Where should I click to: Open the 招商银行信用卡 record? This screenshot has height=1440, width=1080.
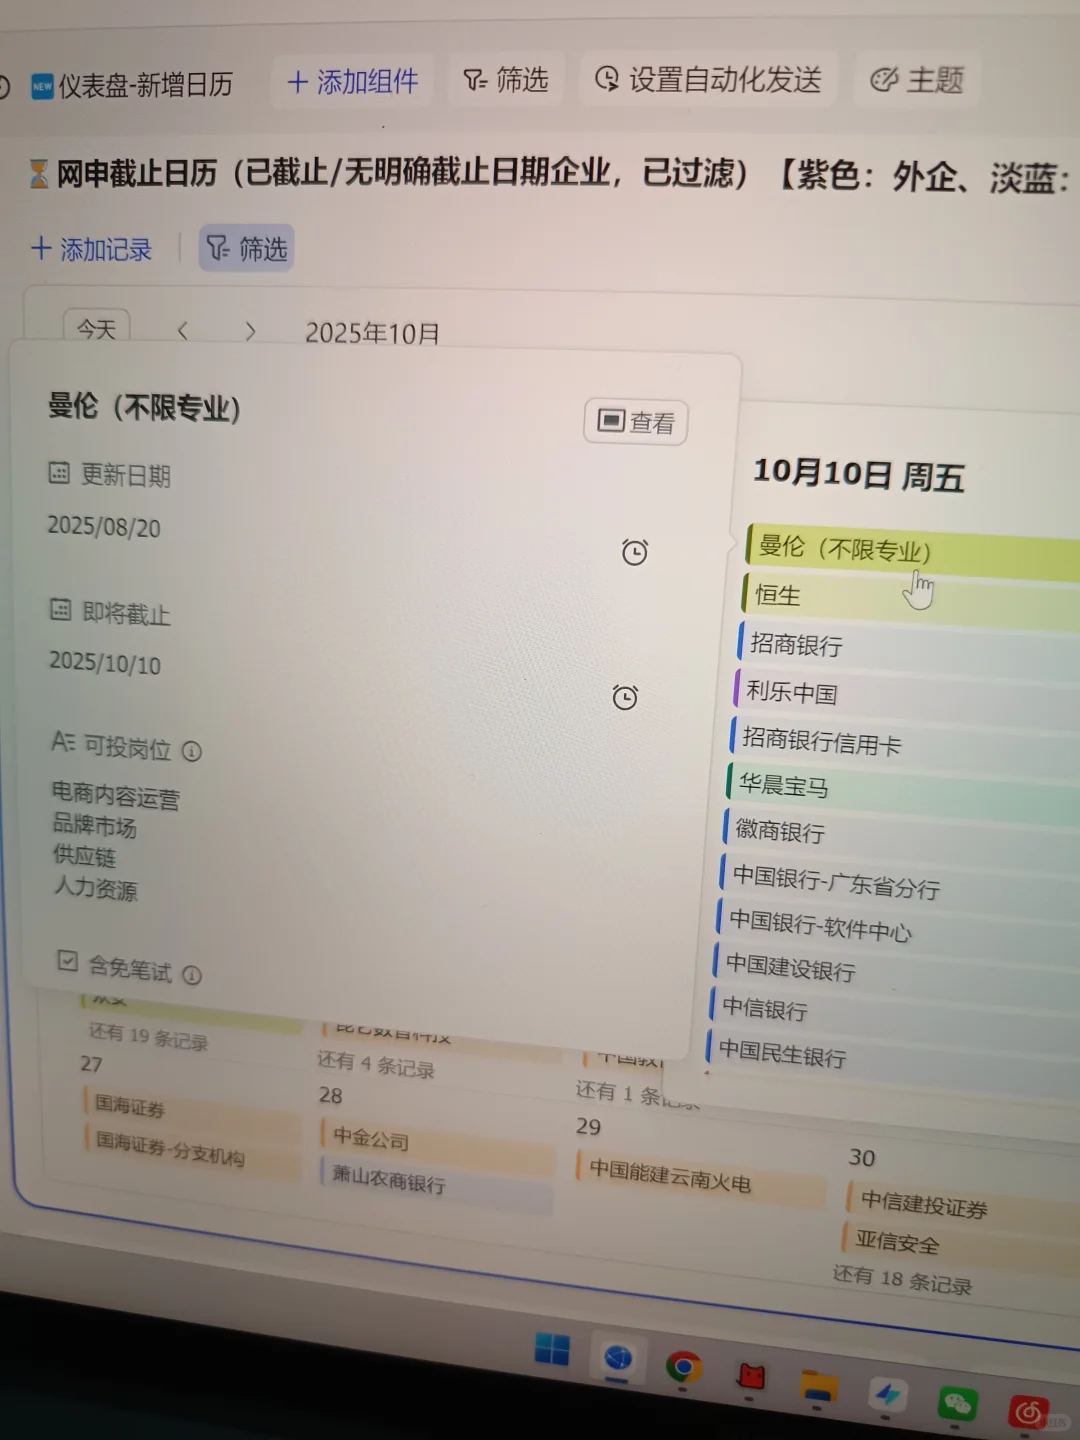pyautogui.click(x=904, y=744)
